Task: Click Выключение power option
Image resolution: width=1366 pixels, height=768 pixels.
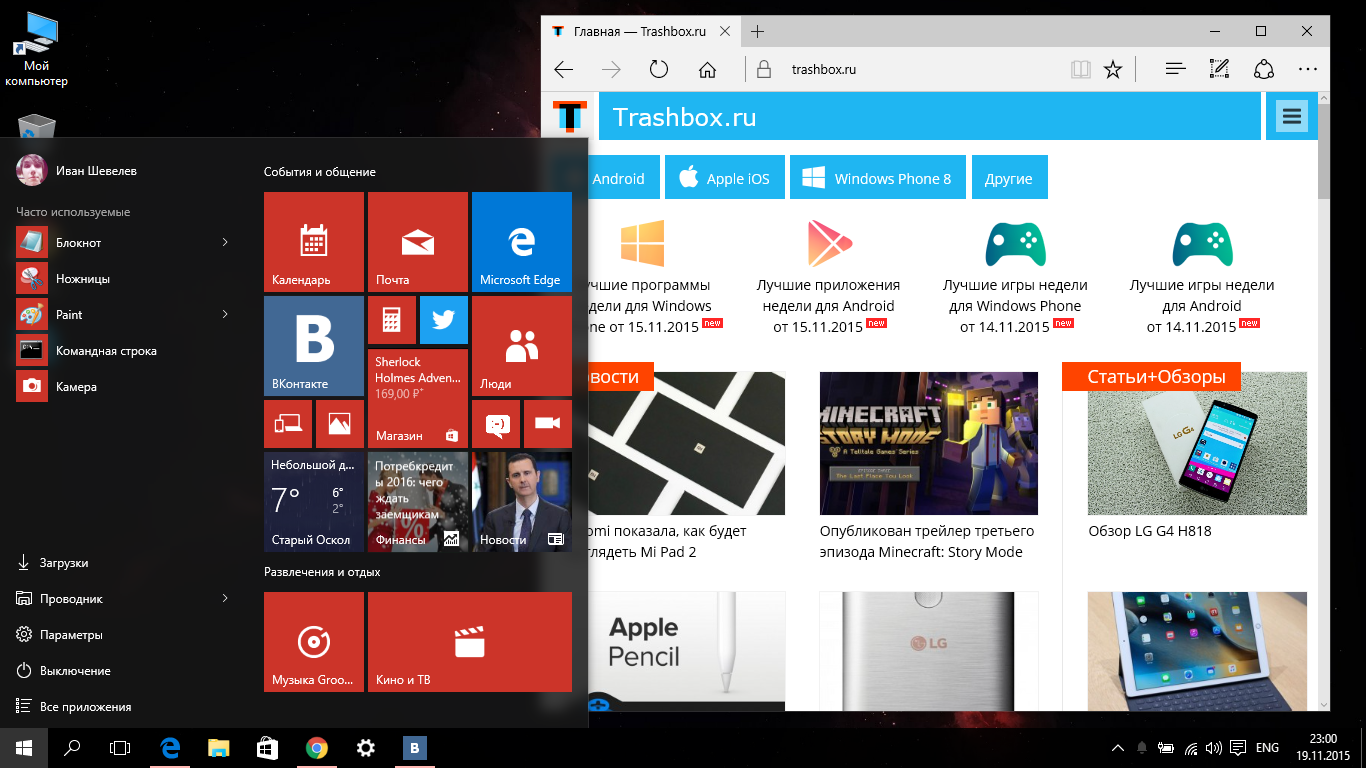Action: (x=124, y=670)
